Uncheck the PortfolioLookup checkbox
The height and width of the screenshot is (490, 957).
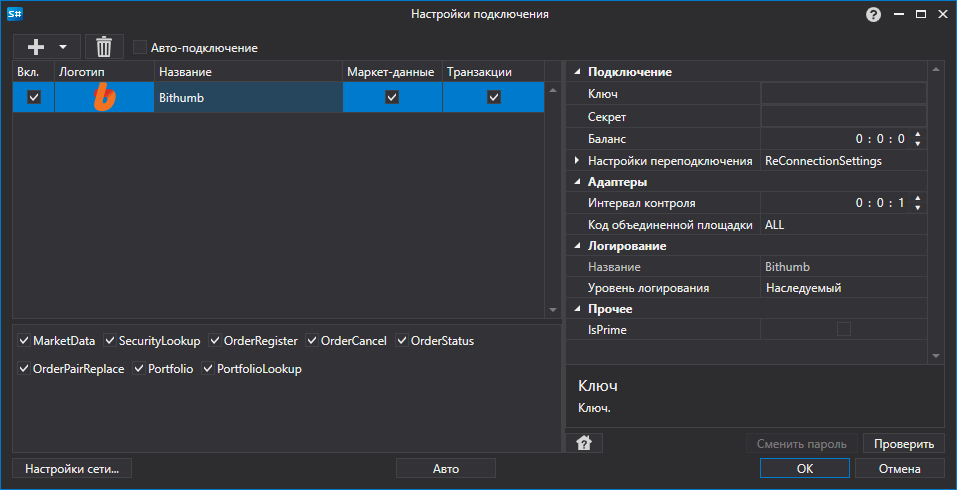pyautogui.click(x=208, y=369)
